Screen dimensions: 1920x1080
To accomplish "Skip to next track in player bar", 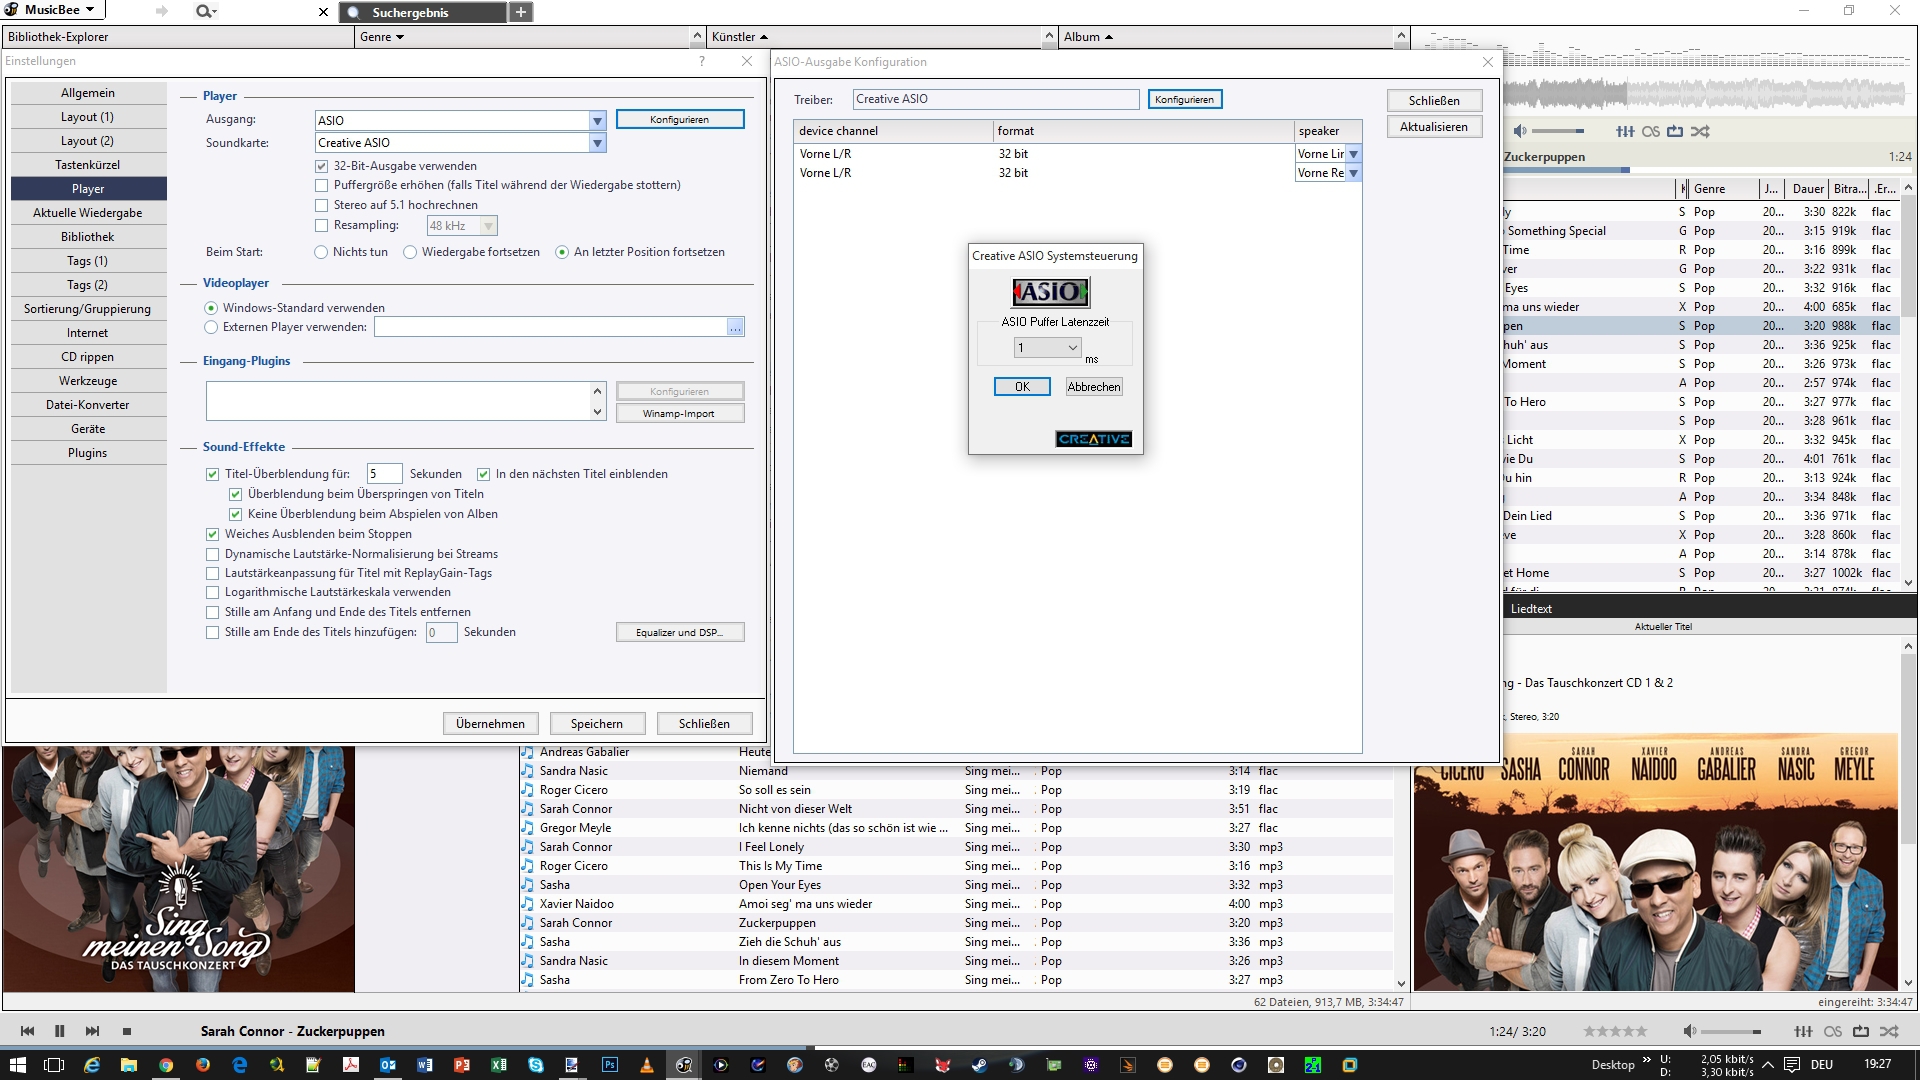I will [x=92, y=1031].
